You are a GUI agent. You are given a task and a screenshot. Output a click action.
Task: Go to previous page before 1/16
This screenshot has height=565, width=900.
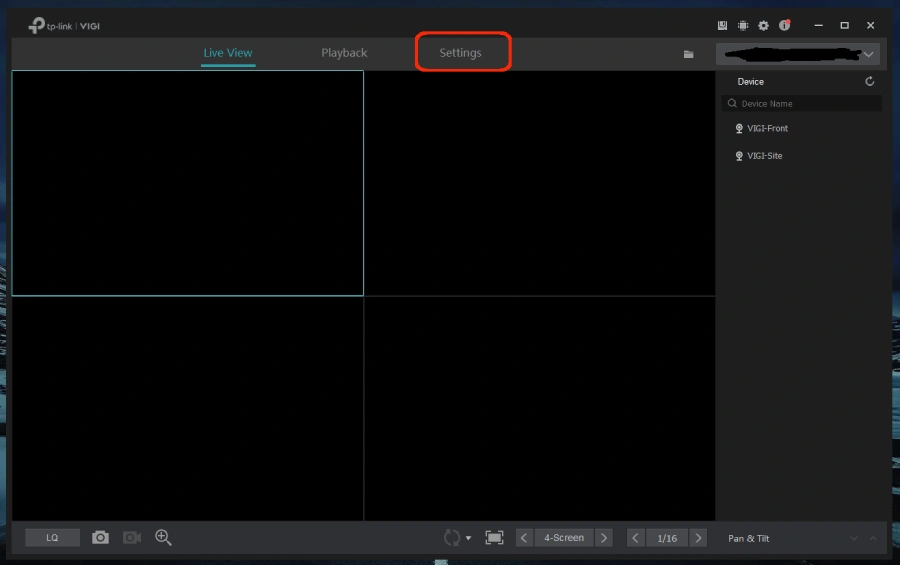pyautogui.click(x=635, y=538)
